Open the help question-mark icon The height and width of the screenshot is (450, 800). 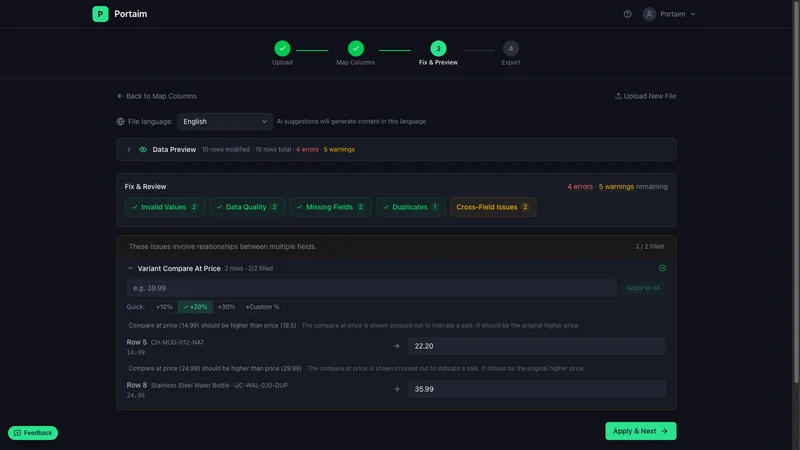click(627, 14)
